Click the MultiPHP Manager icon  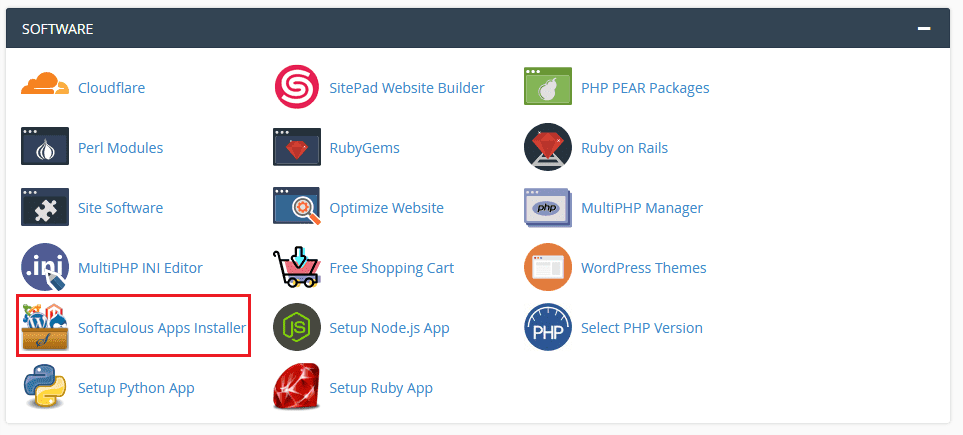(x=548, y=208)
